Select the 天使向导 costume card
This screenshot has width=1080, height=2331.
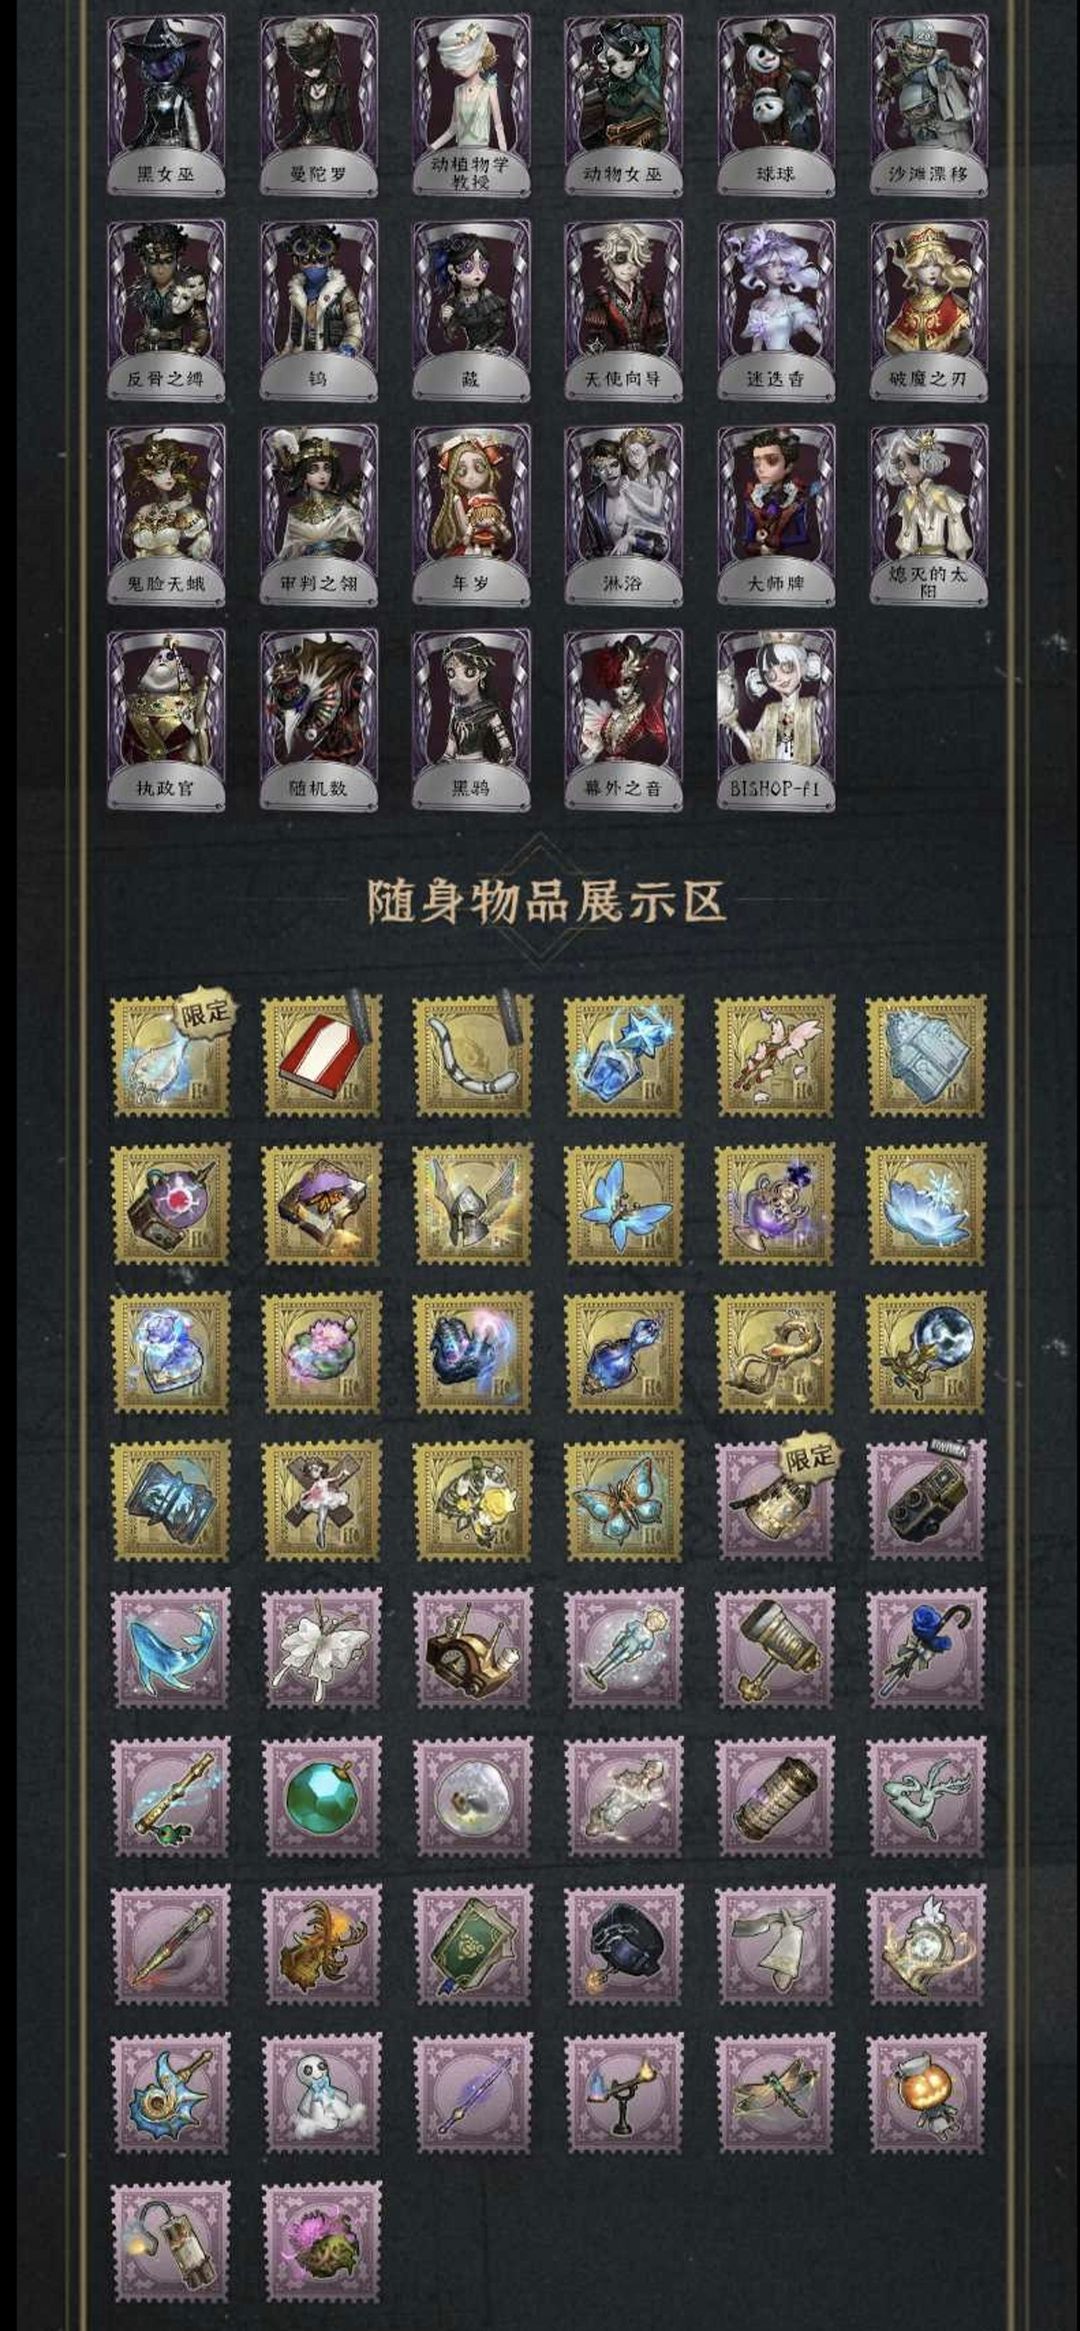tap(623, 311)
